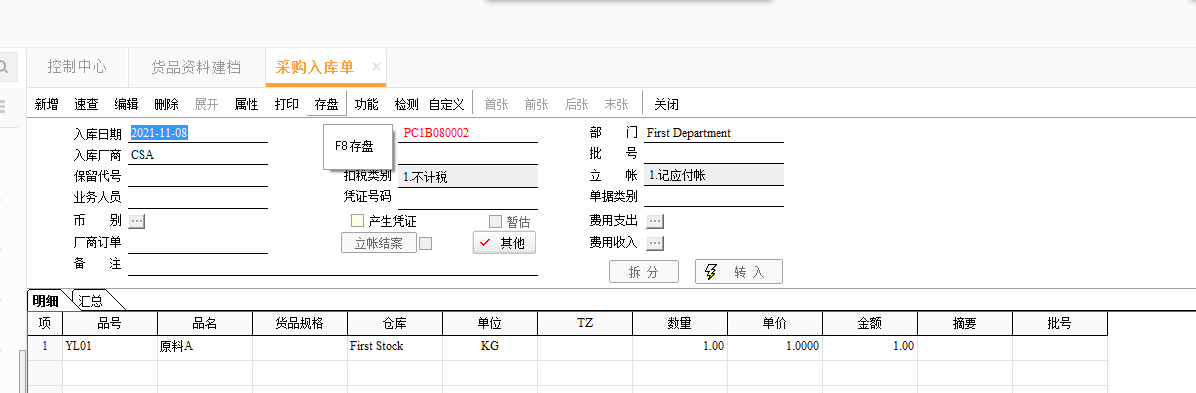Enable the 产生凭证 checkbox
Image resolution: width=1196 pixels, height=393 pixels.
(357, 221)
